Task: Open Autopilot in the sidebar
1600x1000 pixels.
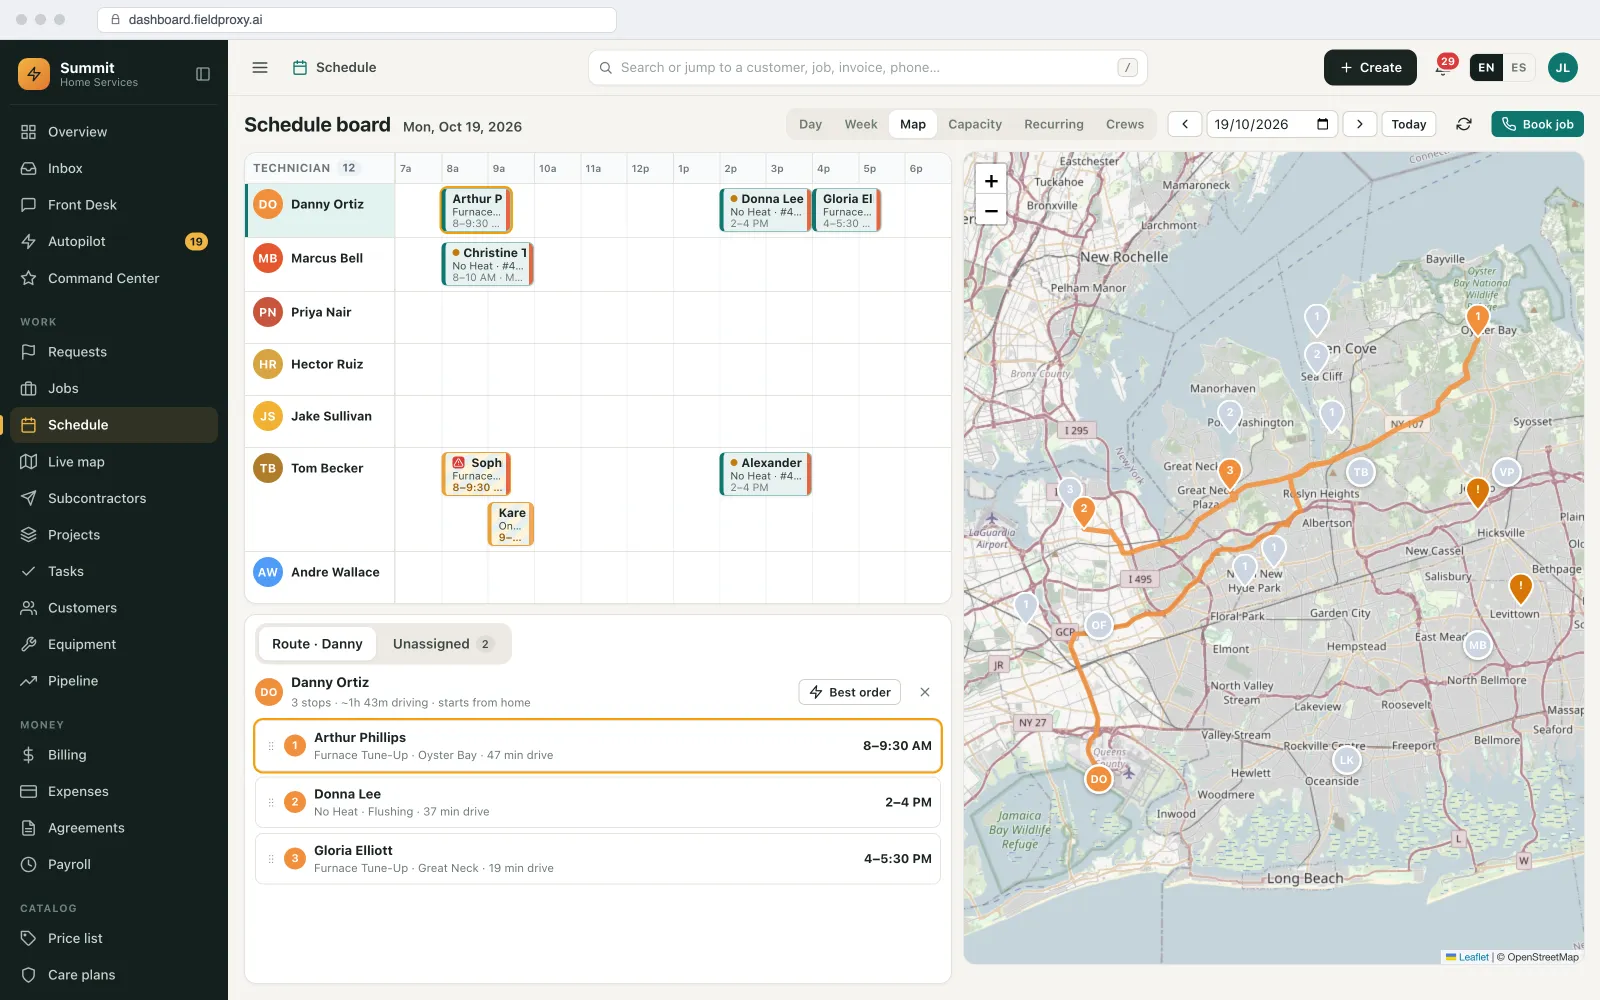Action: click(113, 241)
